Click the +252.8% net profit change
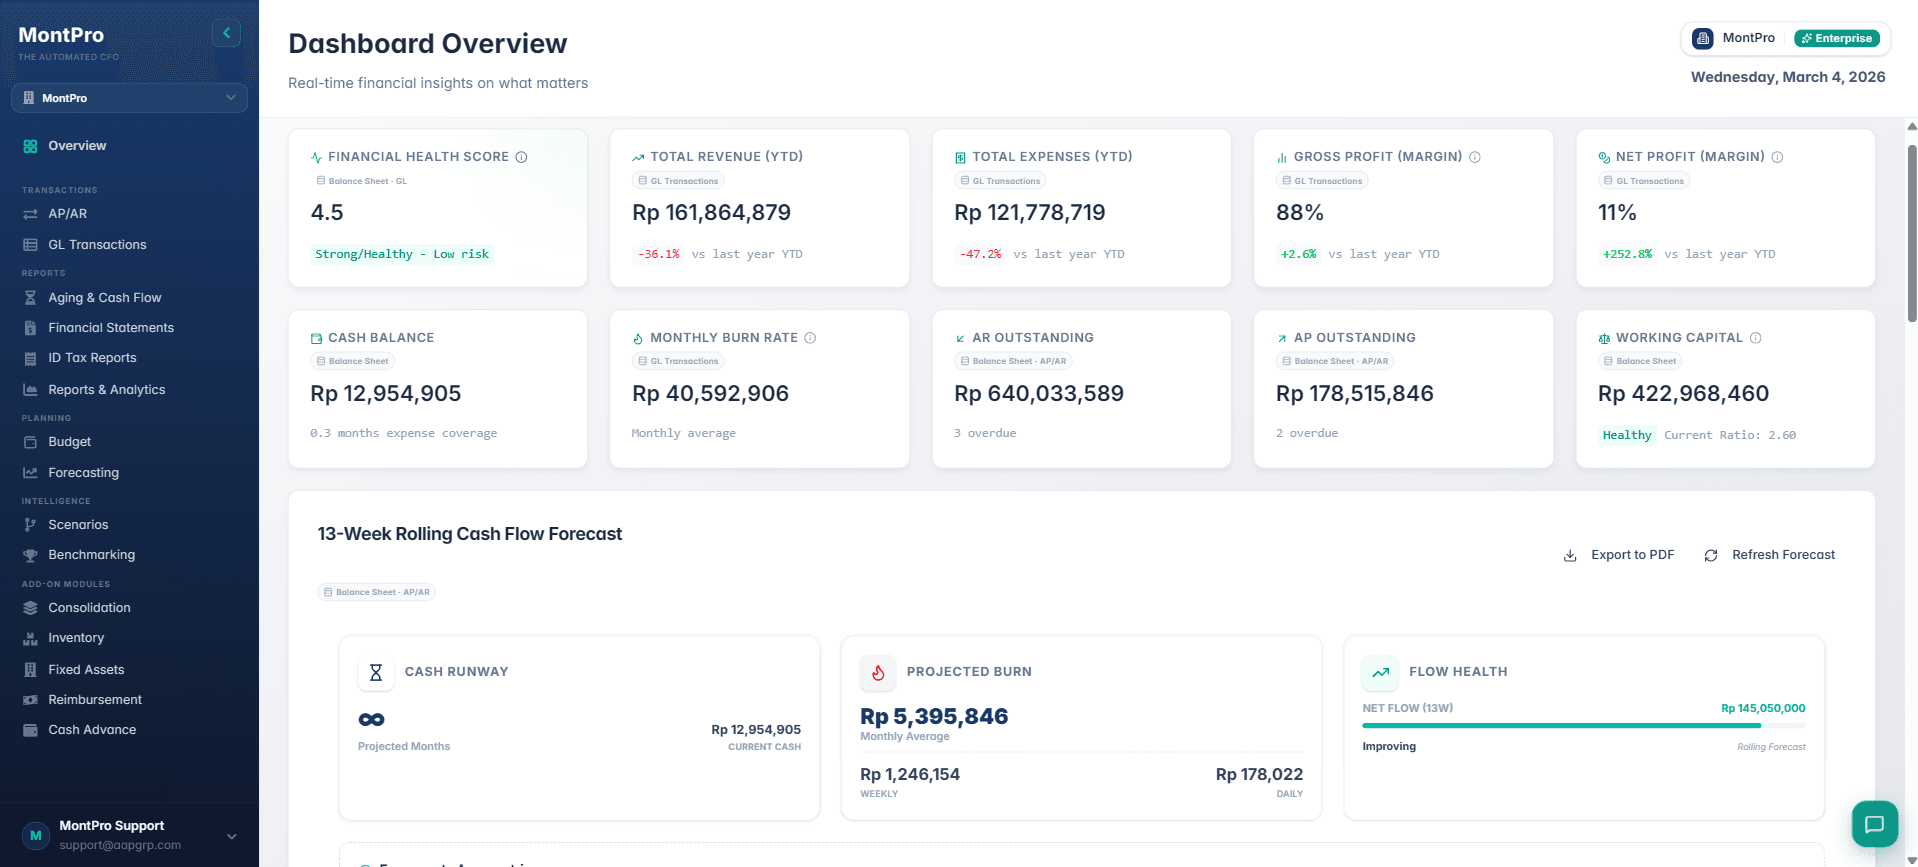1918x867 pixels. [x=1627, y=254]
